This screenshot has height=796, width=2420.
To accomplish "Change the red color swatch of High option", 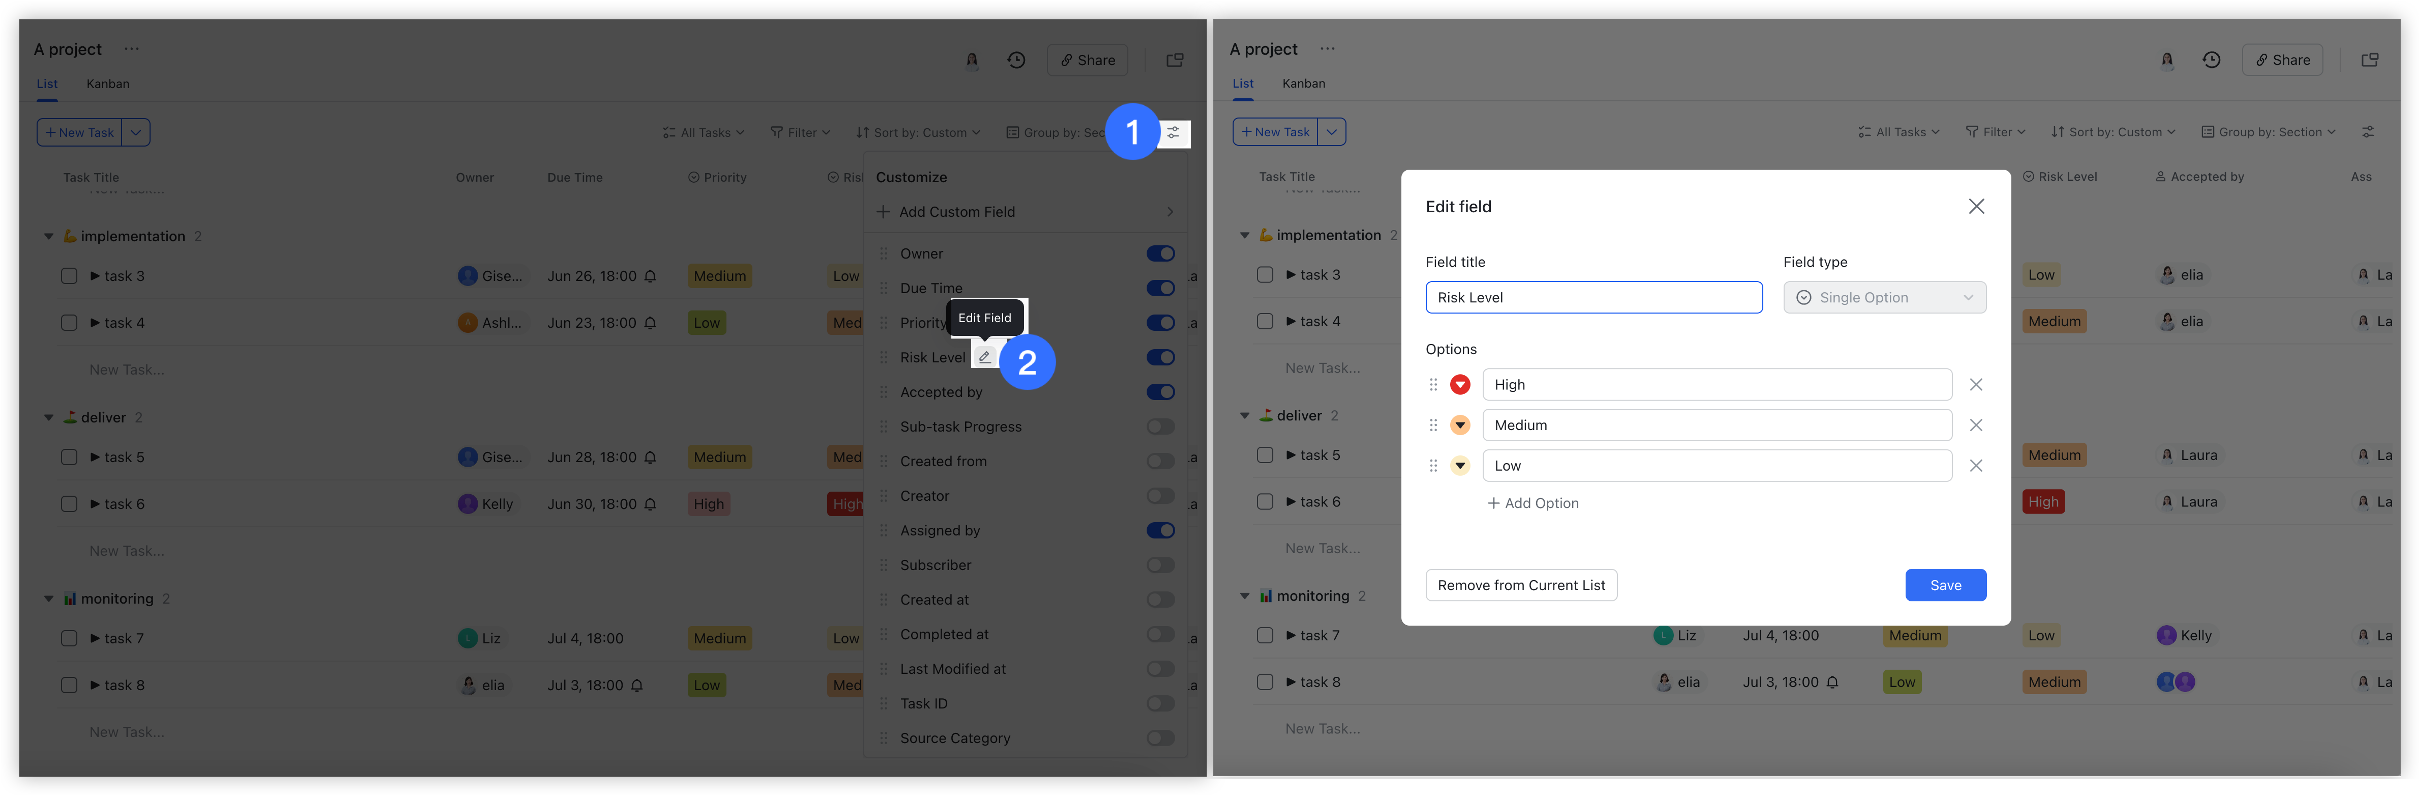I will click(x=1460, y=385).
